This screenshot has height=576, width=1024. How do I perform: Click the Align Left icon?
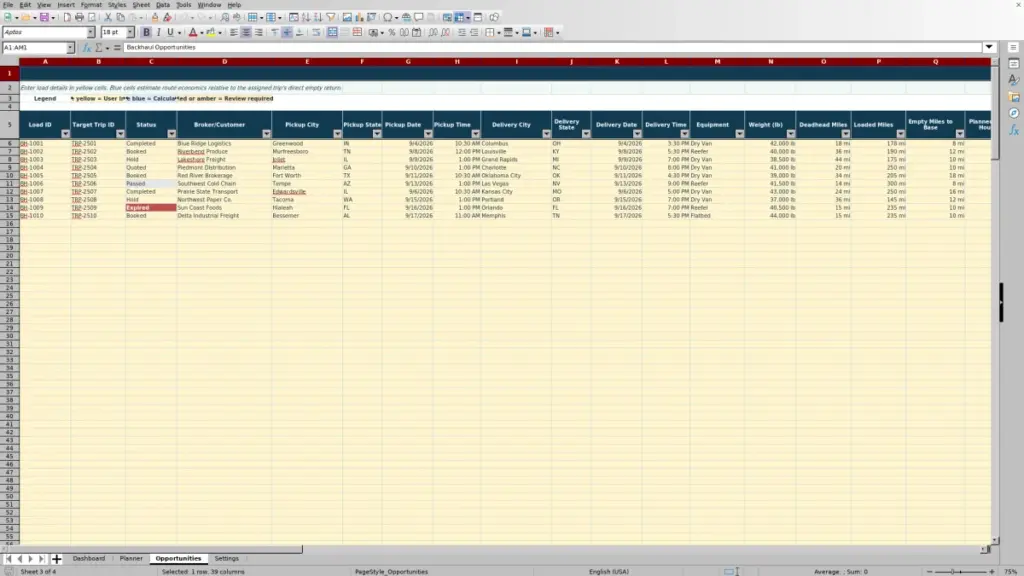234,33
